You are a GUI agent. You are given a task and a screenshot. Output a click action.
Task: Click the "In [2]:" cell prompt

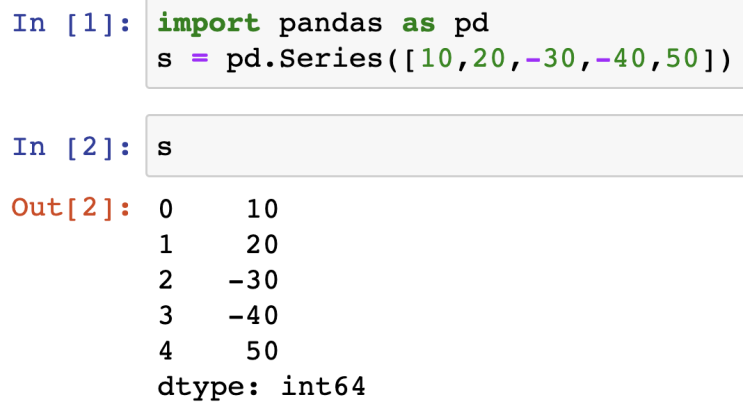(72, 147)
